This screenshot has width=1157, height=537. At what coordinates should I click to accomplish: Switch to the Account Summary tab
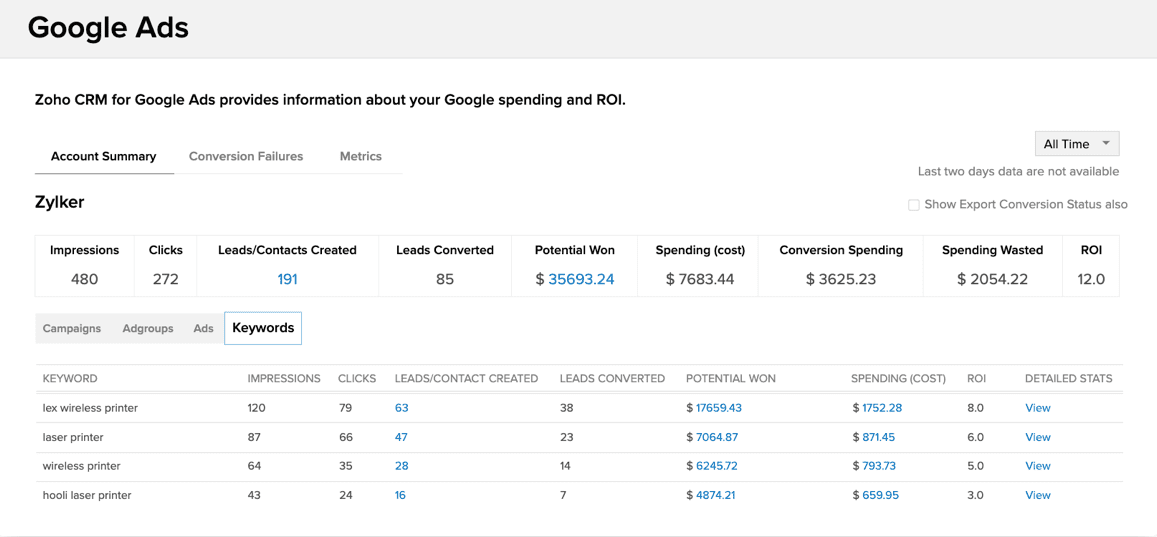[103, 156]
